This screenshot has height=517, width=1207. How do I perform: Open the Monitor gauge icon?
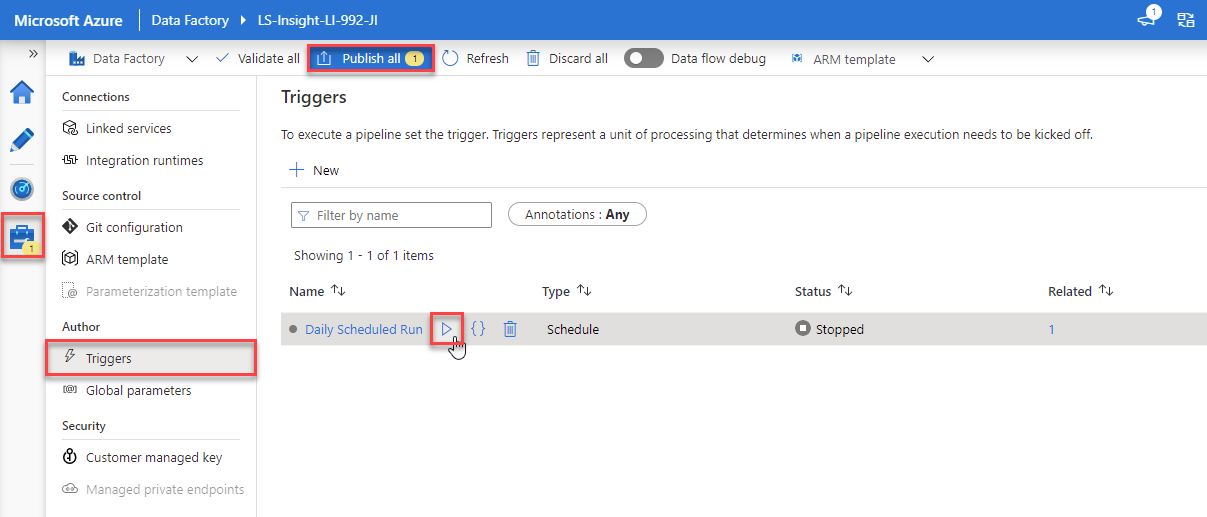[x=22, y=188]
